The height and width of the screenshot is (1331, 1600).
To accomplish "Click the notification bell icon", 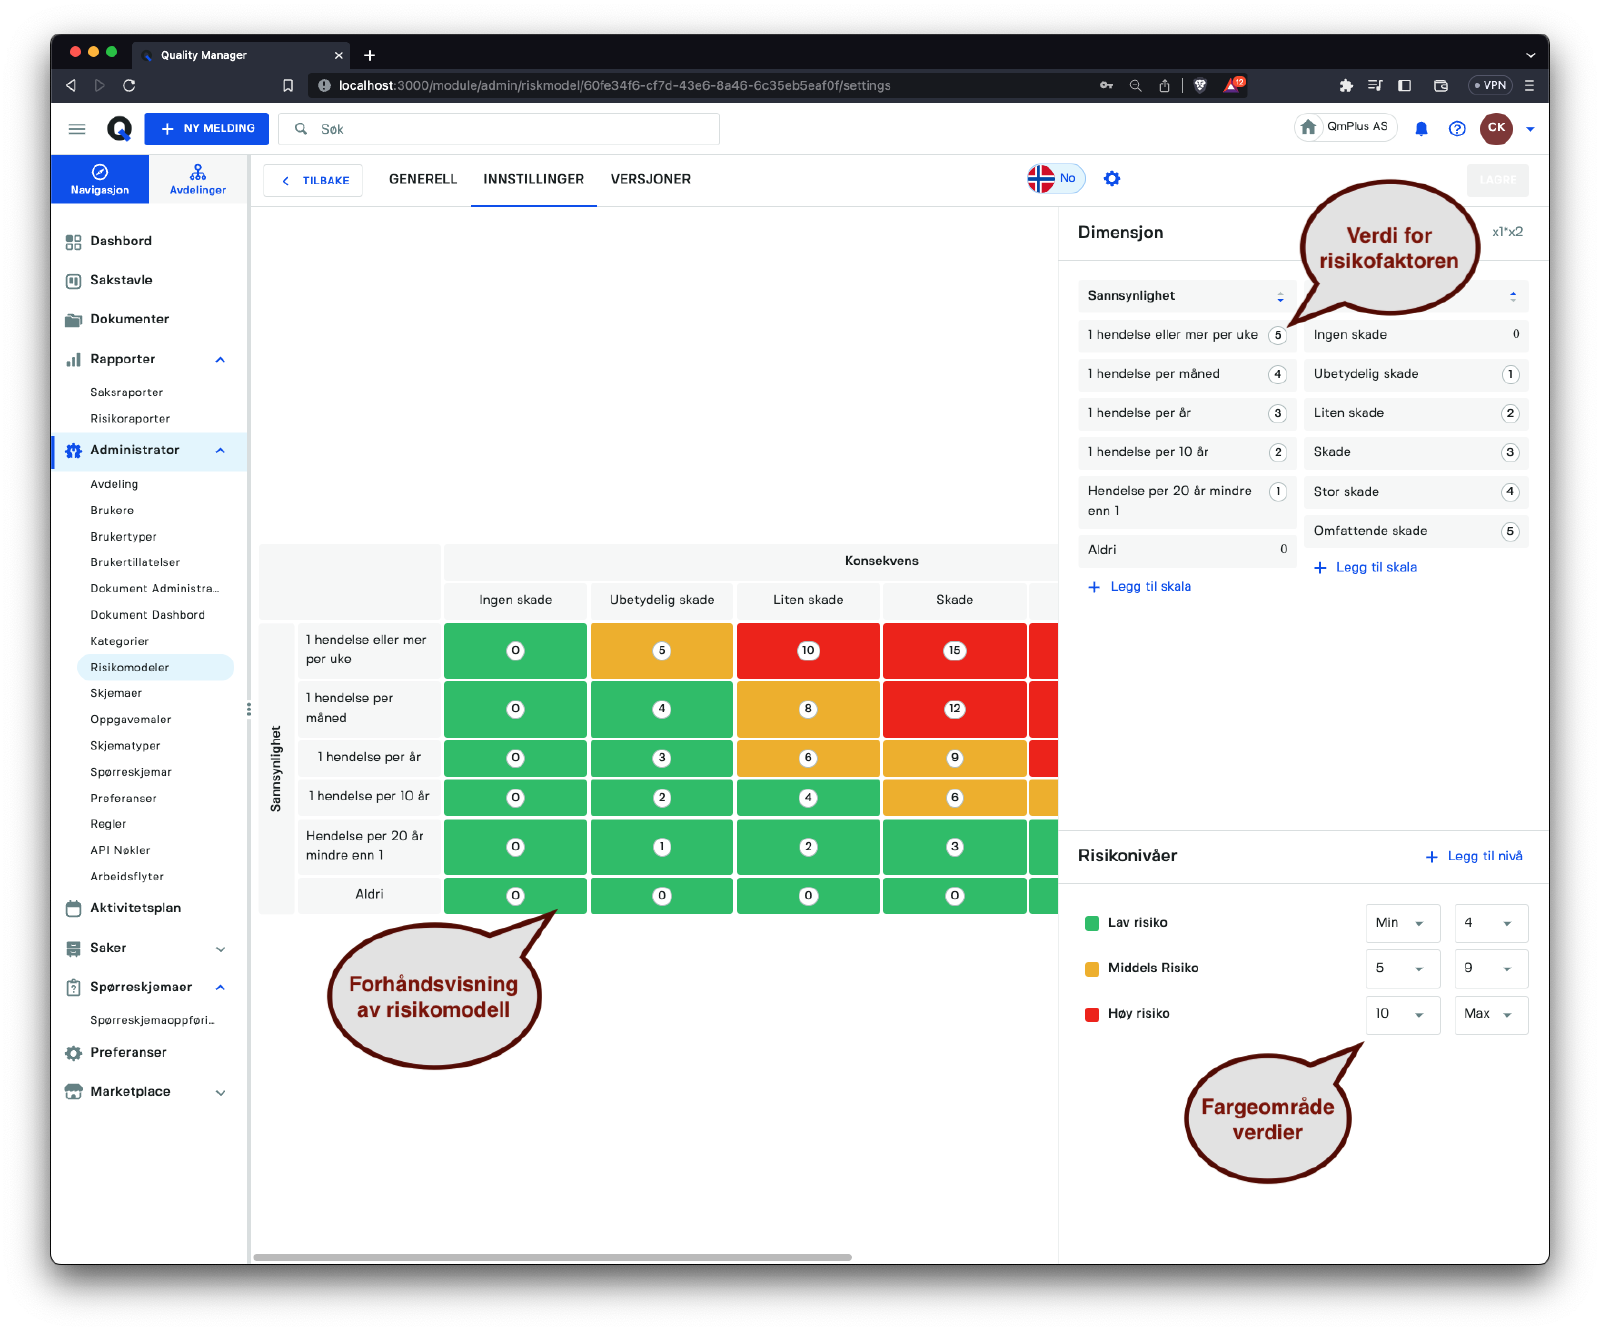I will pyautogui.click(x=1421, y=129).
